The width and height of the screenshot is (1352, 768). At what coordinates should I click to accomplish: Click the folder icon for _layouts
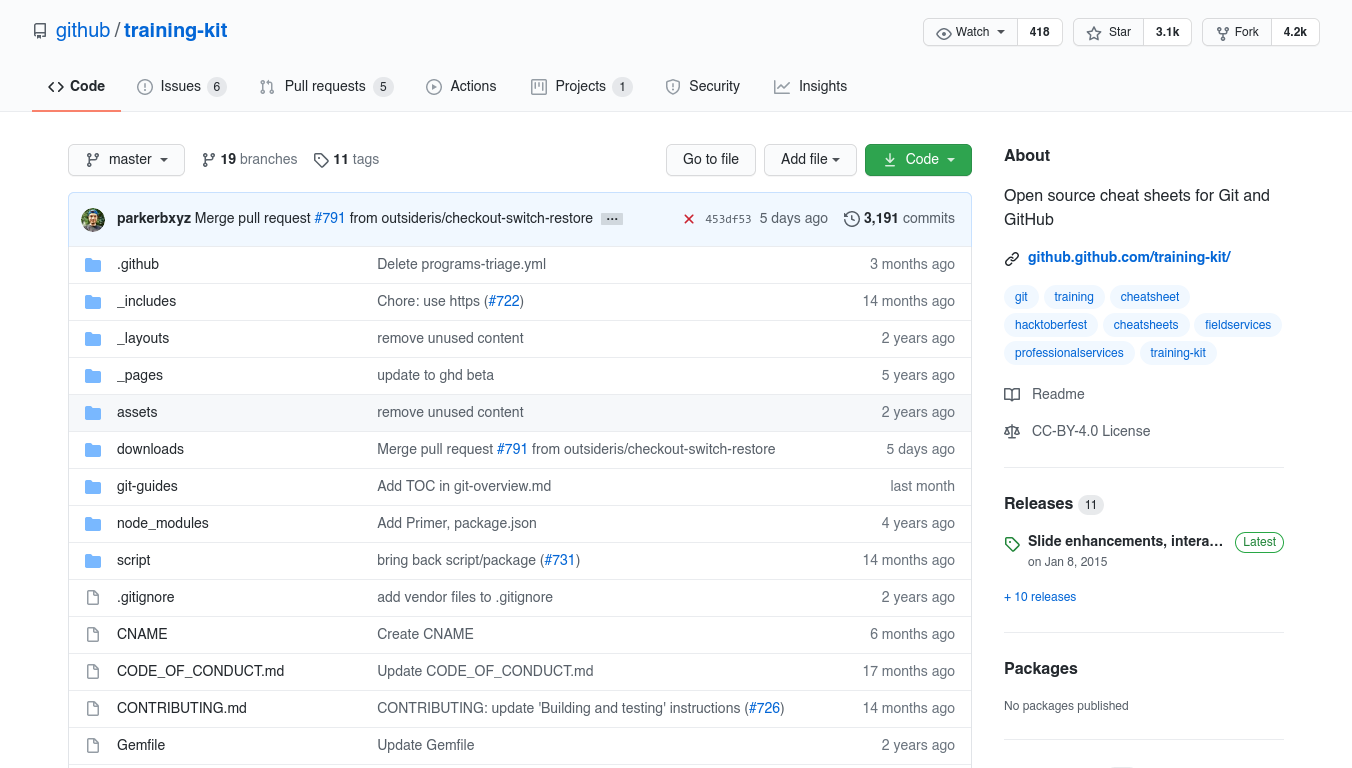point(93,338)
